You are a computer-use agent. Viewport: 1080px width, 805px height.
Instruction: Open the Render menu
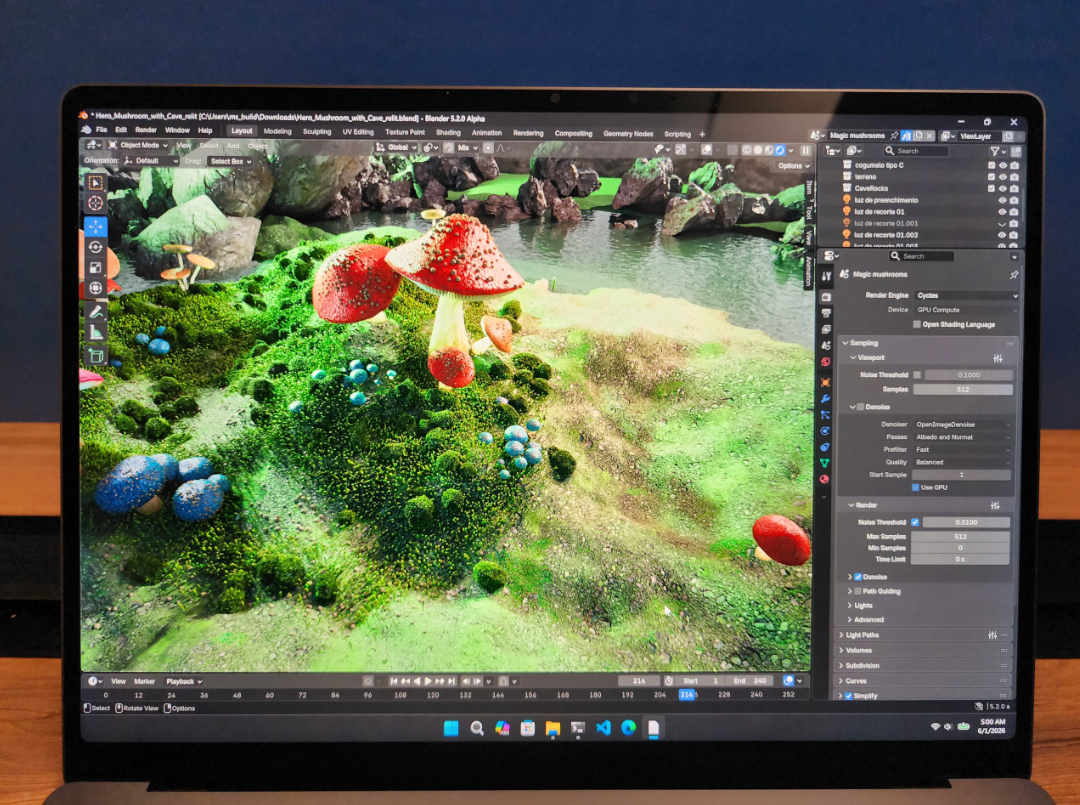[145, 130]
